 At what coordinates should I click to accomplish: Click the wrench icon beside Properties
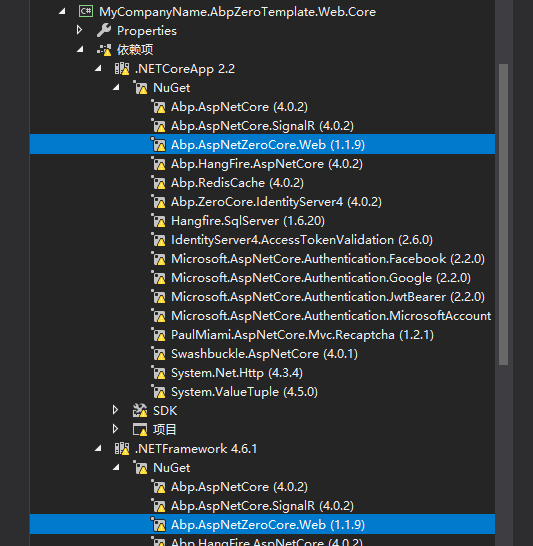coord(104,31)
